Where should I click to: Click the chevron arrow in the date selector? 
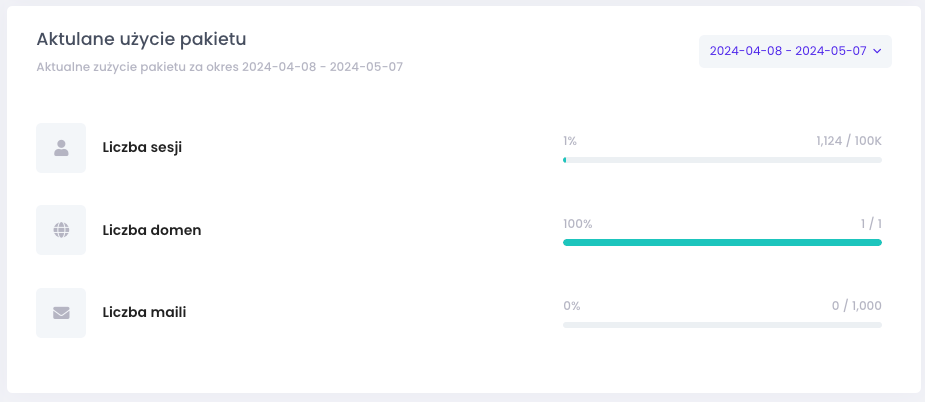pos(877,51)
